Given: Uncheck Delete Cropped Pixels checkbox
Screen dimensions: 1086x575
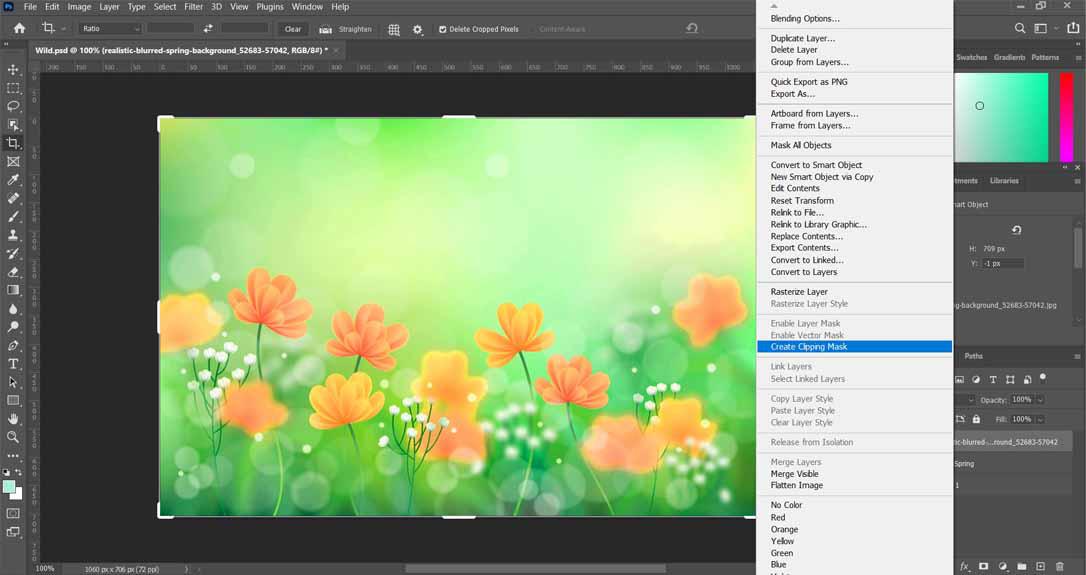Looking at the screenshot, I should (x=443, y=29).
